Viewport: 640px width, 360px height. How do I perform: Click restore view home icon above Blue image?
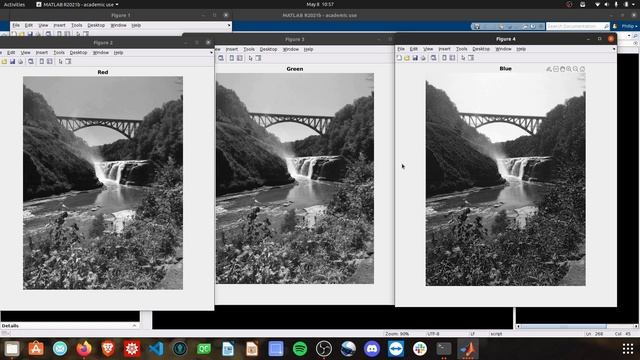(582, 69)
